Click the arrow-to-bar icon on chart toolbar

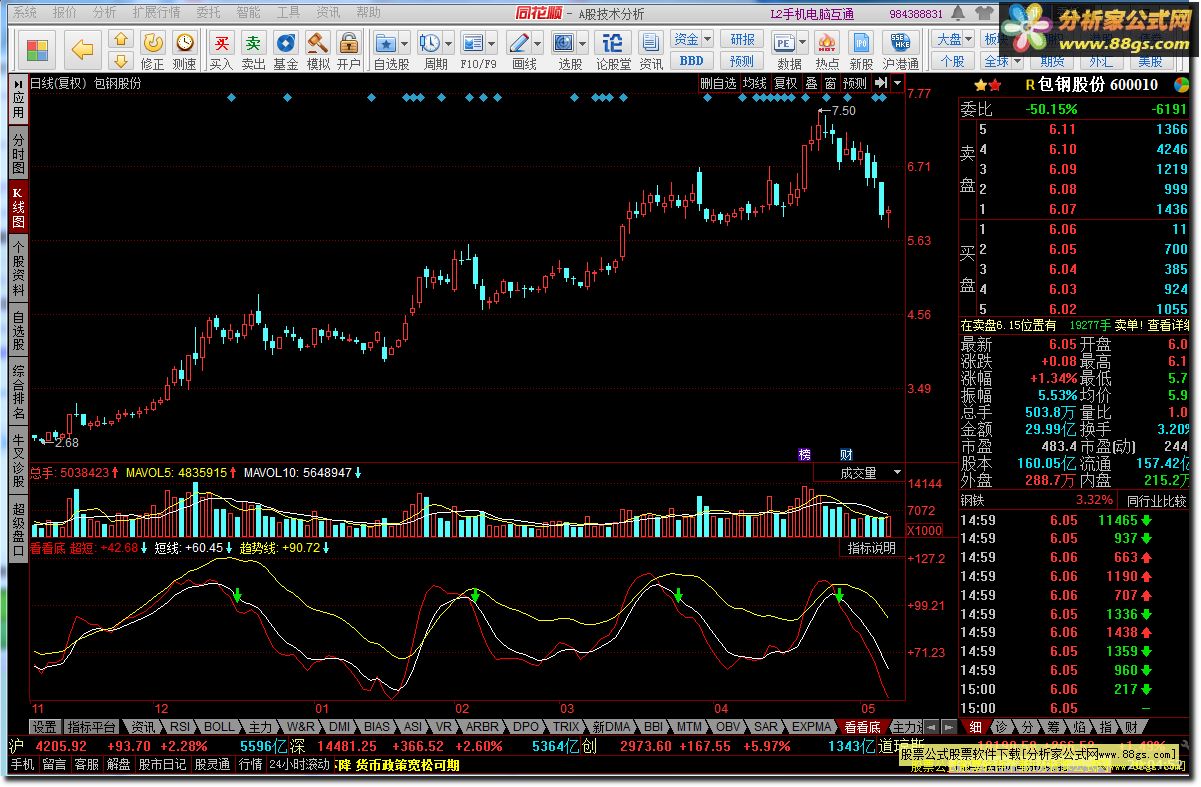(880, 84)
